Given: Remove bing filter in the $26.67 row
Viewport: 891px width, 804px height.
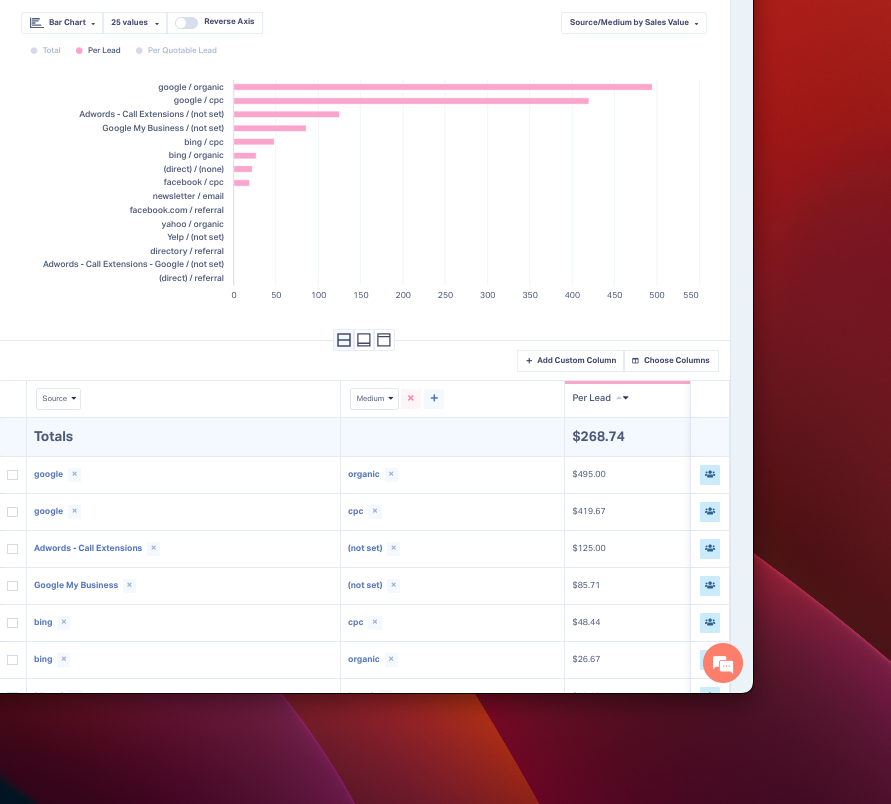Looking at the screenshot, I should (x=64, y=659).
